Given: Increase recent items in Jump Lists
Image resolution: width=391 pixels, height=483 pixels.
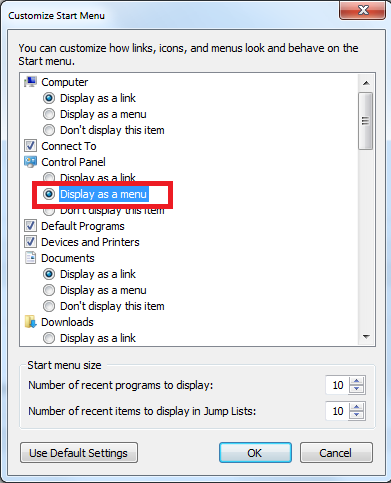Looking at the screenshot, I should [x=357, y=407].
